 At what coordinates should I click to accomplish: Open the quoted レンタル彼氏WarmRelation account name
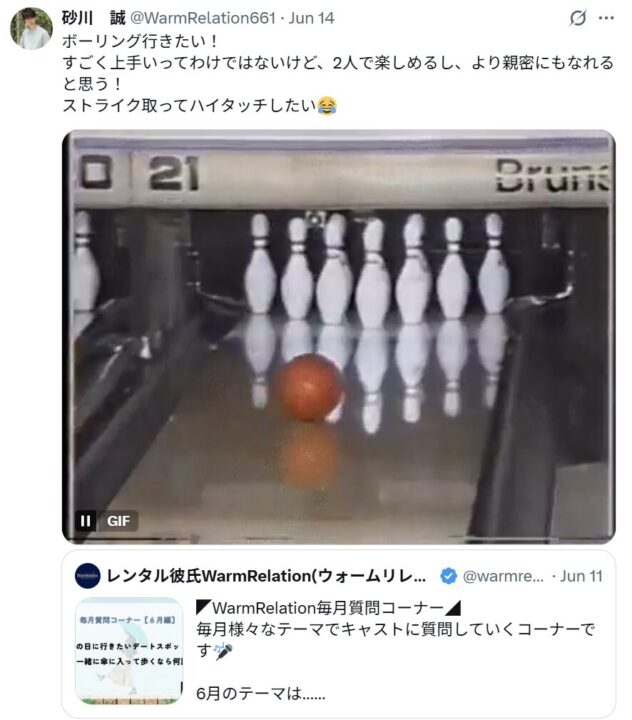coord(266,576)
